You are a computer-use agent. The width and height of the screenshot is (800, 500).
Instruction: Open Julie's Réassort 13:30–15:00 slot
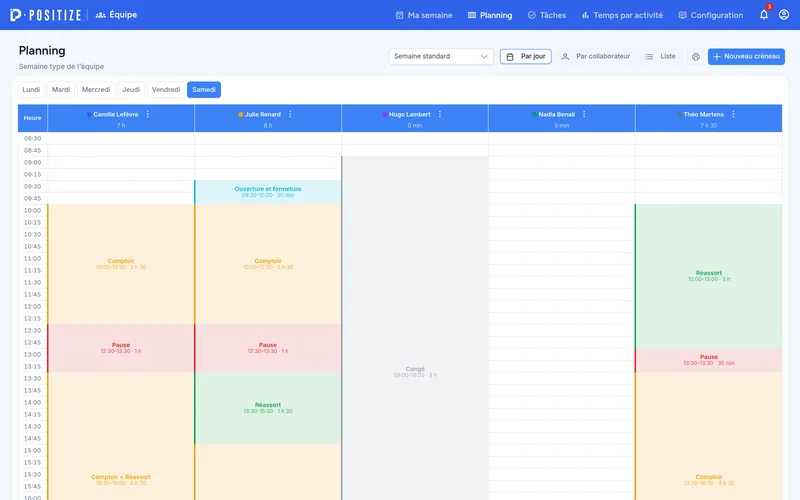click(268, 408)
